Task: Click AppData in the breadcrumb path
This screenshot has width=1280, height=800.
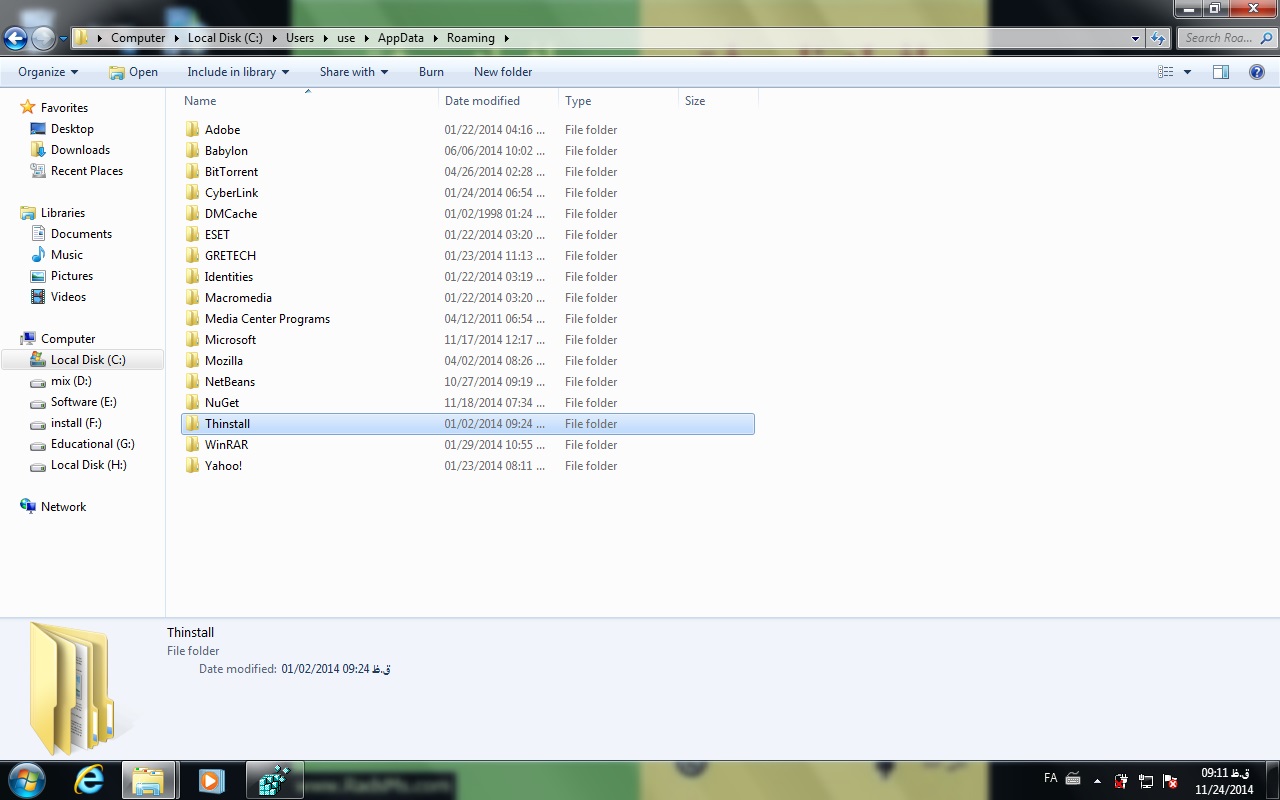Action: 400,38
